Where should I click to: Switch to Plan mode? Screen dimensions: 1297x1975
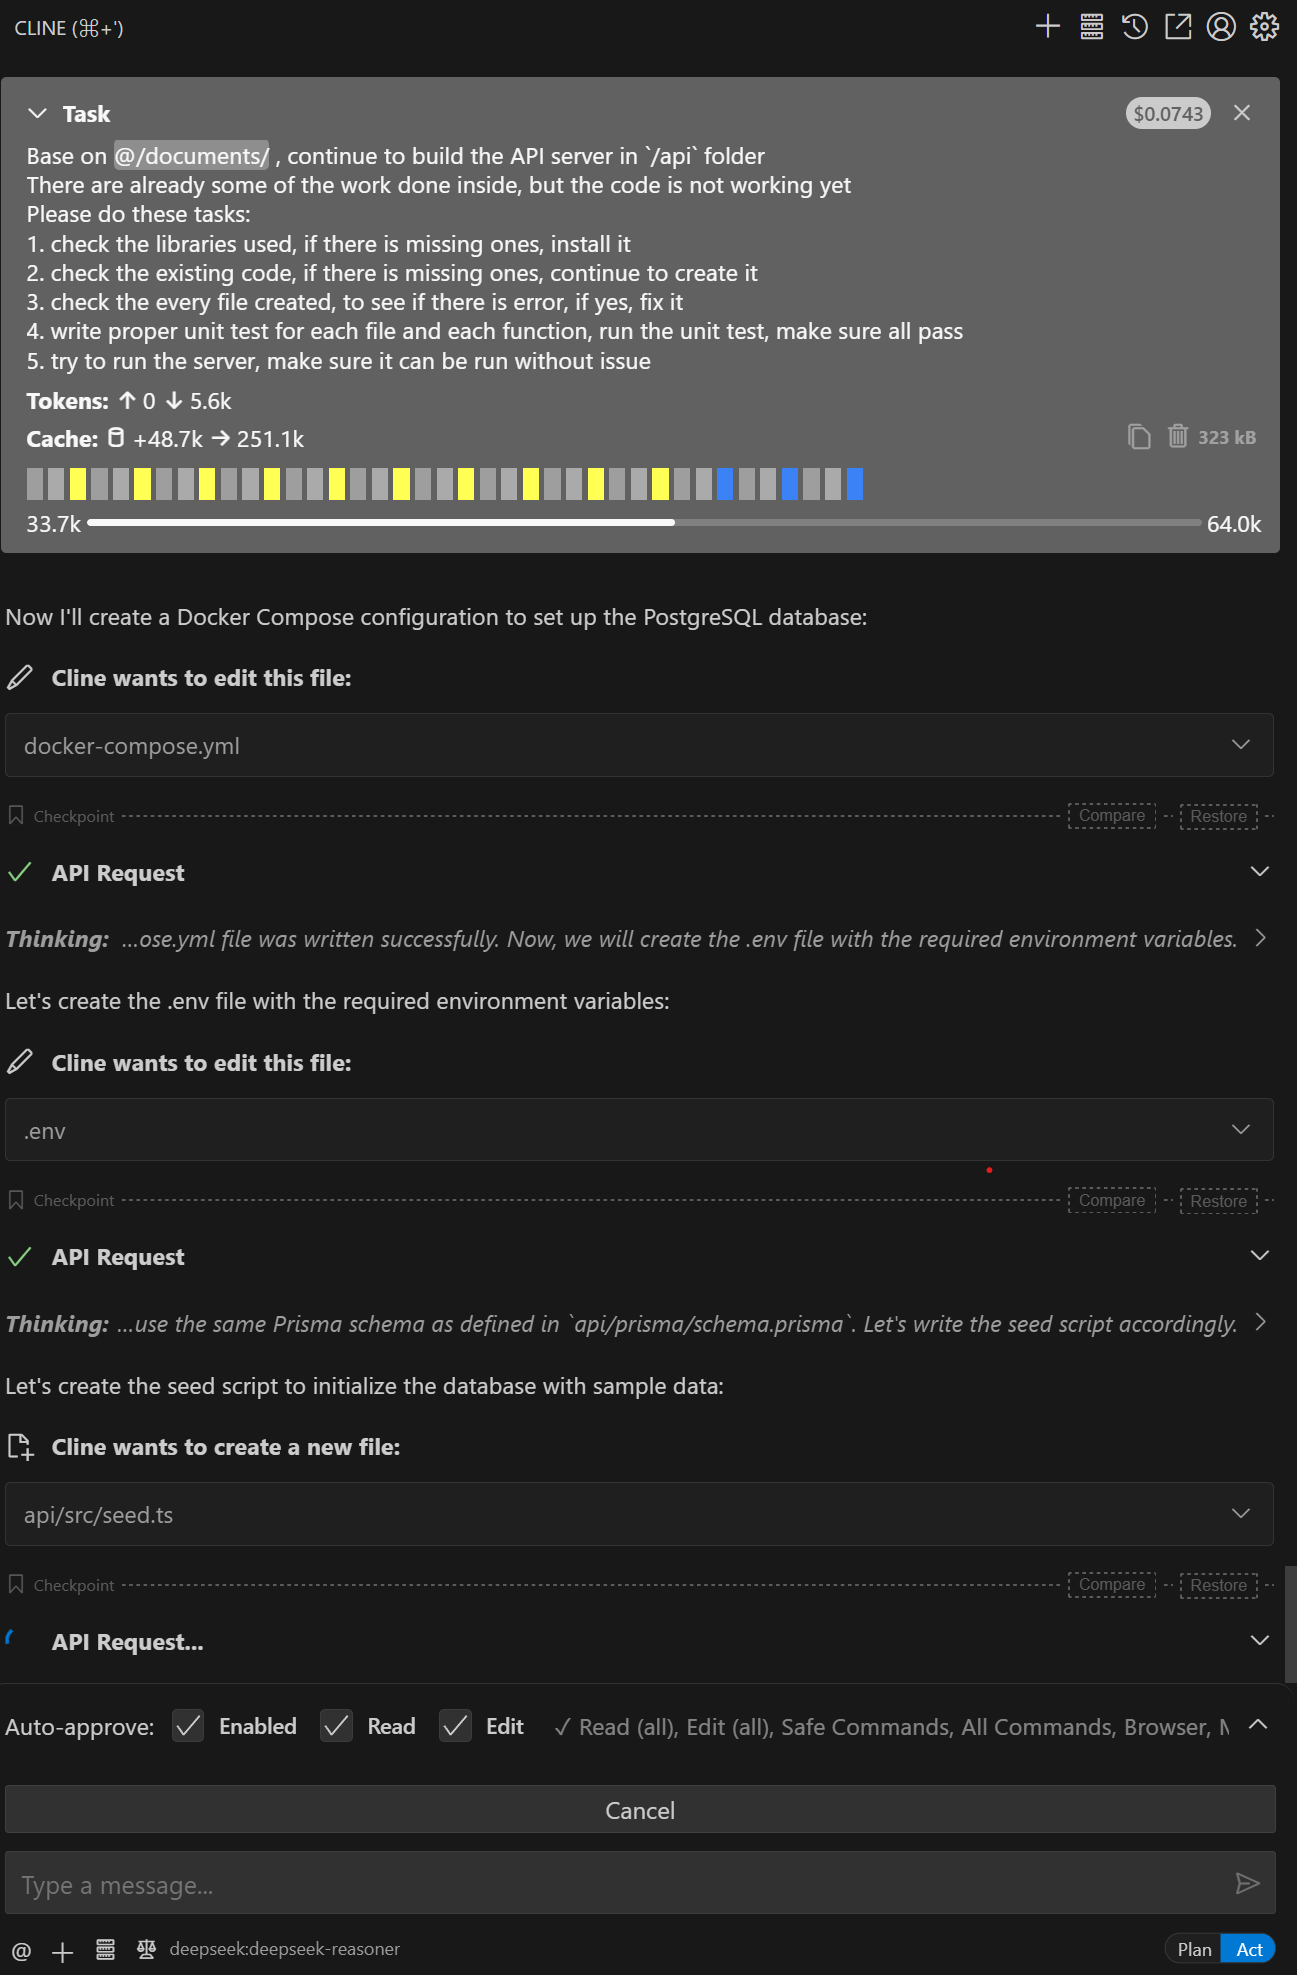[x=1194, y=1949]
